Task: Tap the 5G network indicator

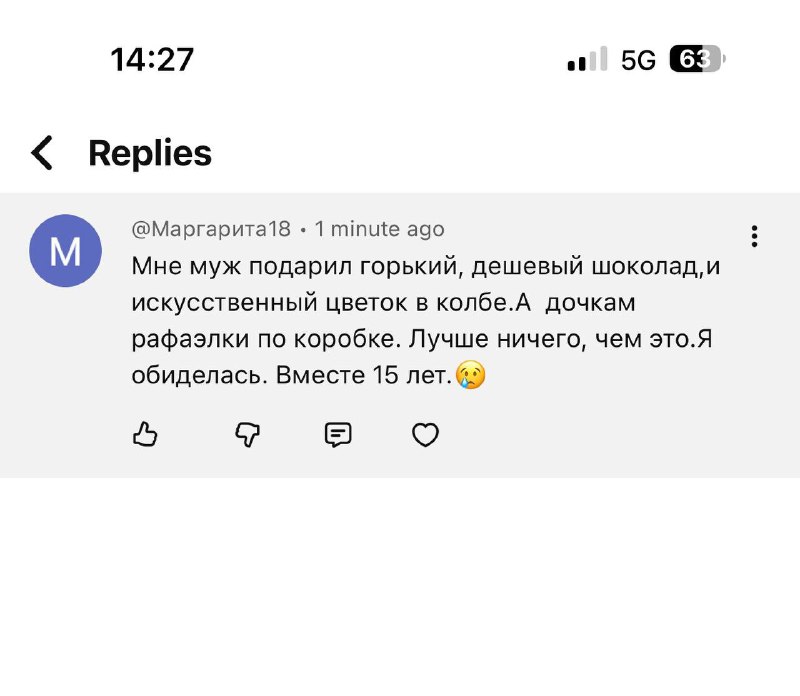Action: (x=638, y=60)
